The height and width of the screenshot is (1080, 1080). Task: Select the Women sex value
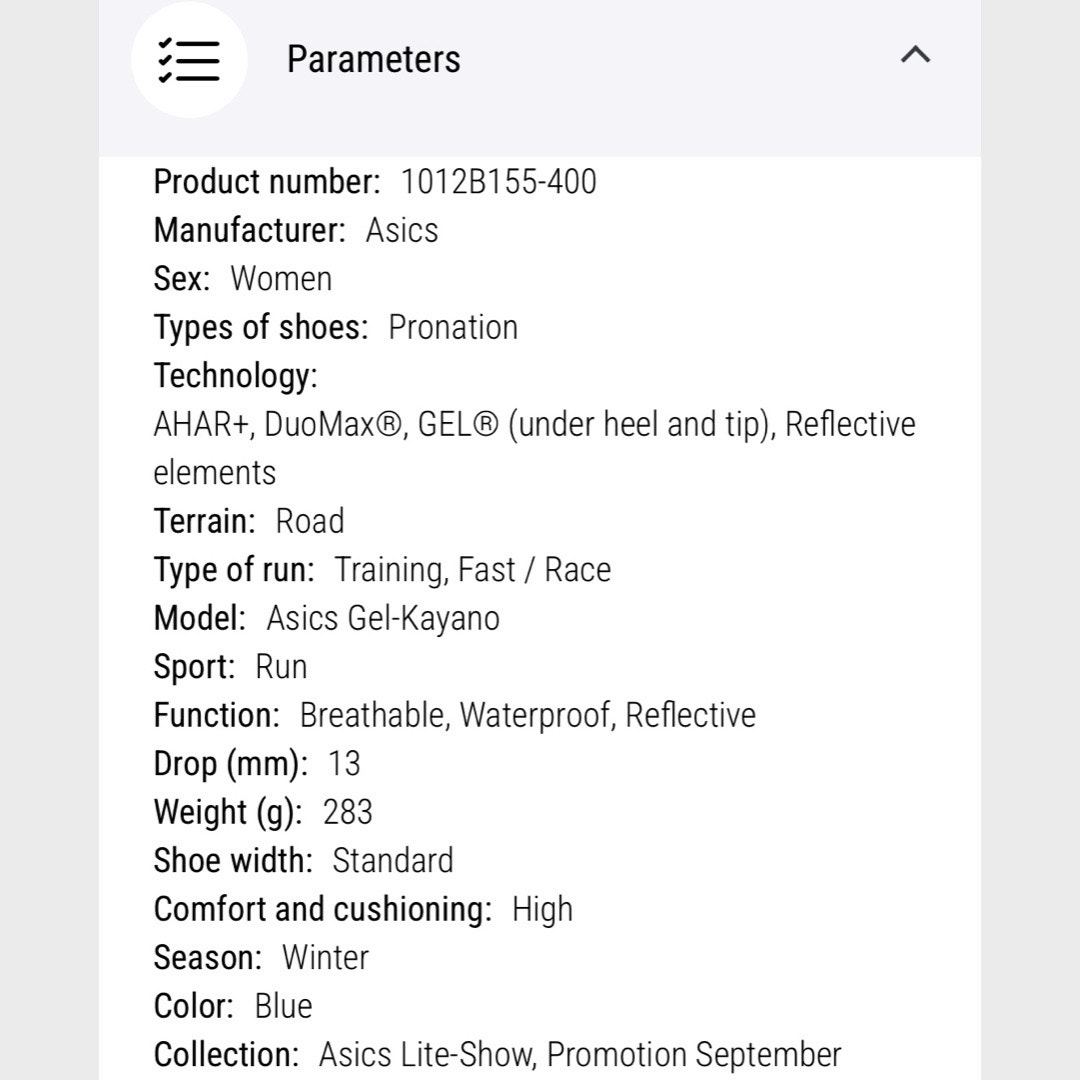pos(281,279)
